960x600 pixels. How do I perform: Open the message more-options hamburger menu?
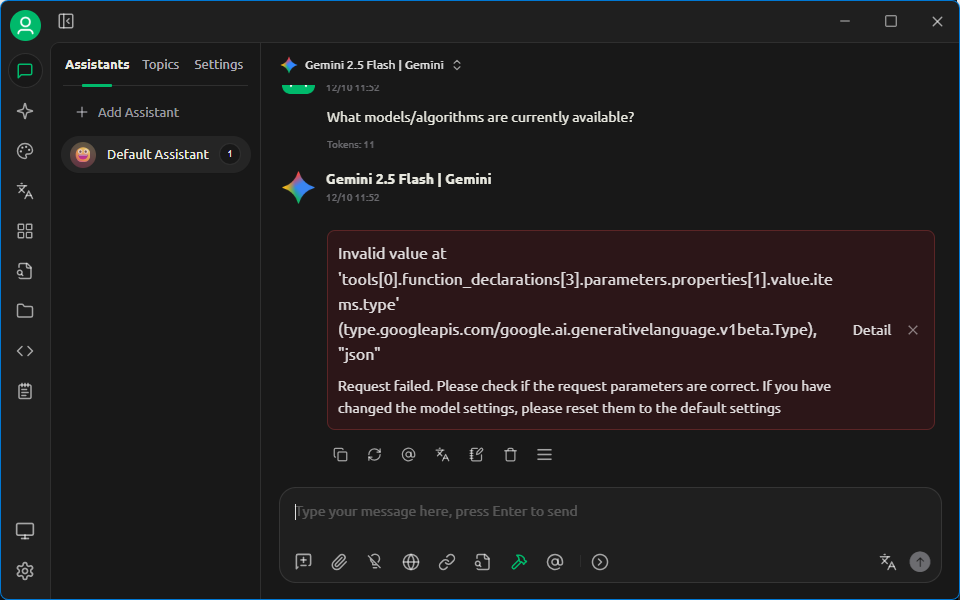pyautogui.click(x=544, y=455)
